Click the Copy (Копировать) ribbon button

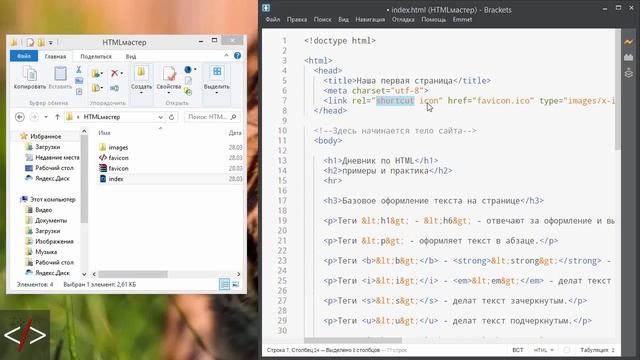tap(30, 78)
